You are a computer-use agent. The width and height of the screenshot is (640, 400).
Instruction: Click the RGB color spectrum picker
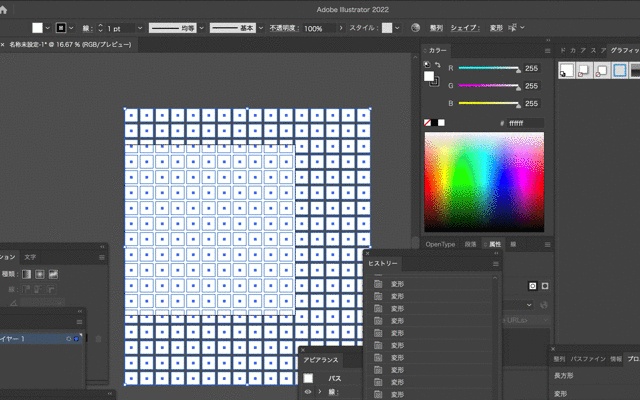click(483, 182)
